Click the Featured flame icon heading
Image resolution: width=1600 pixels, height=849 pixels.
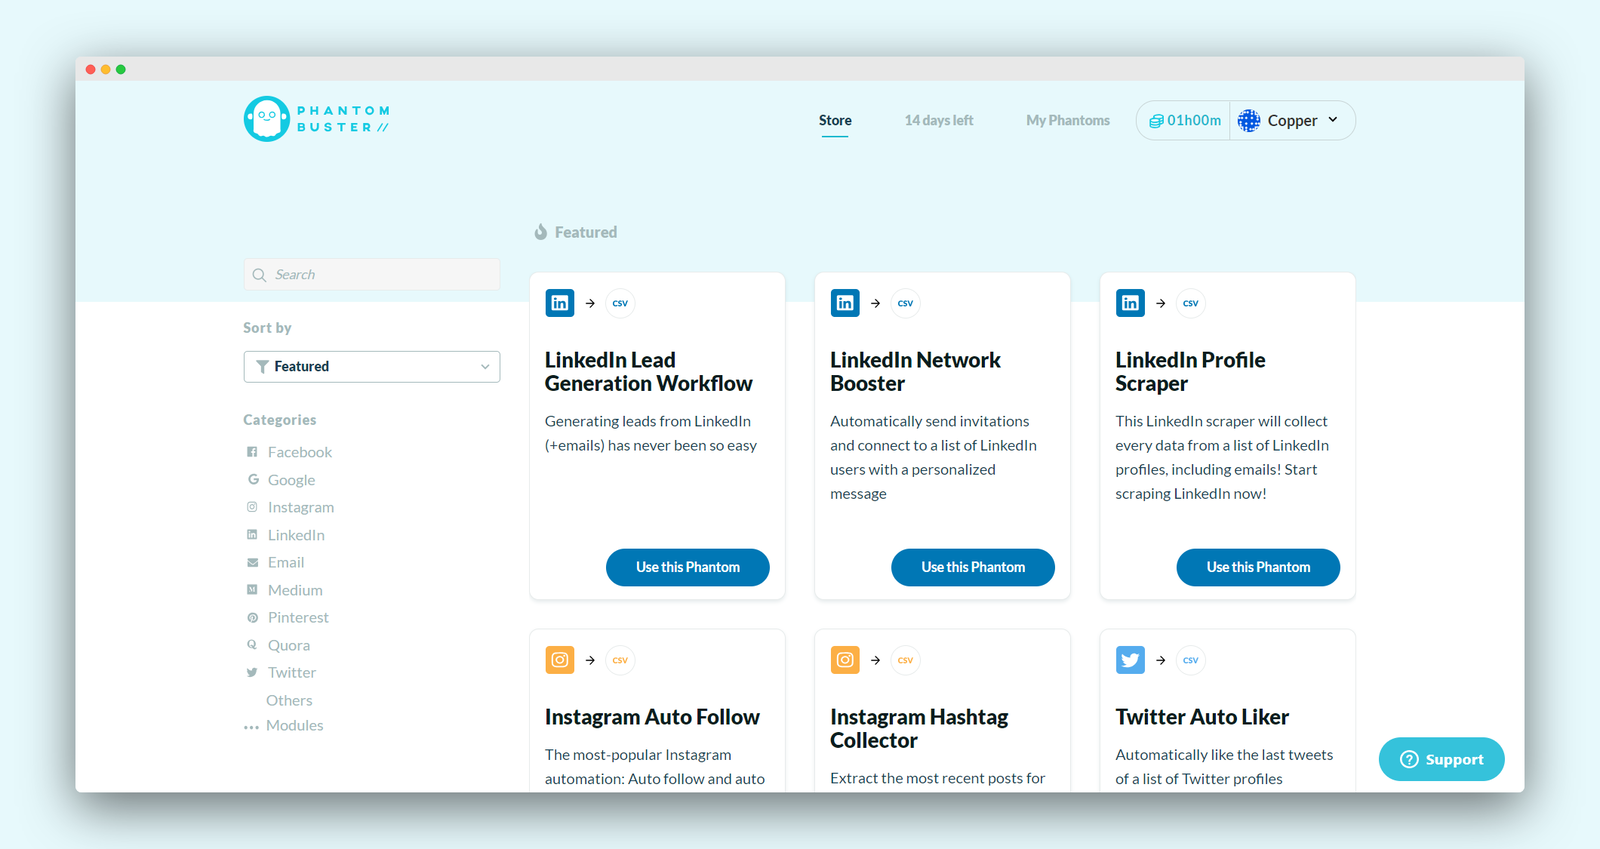tap(575, 232)
